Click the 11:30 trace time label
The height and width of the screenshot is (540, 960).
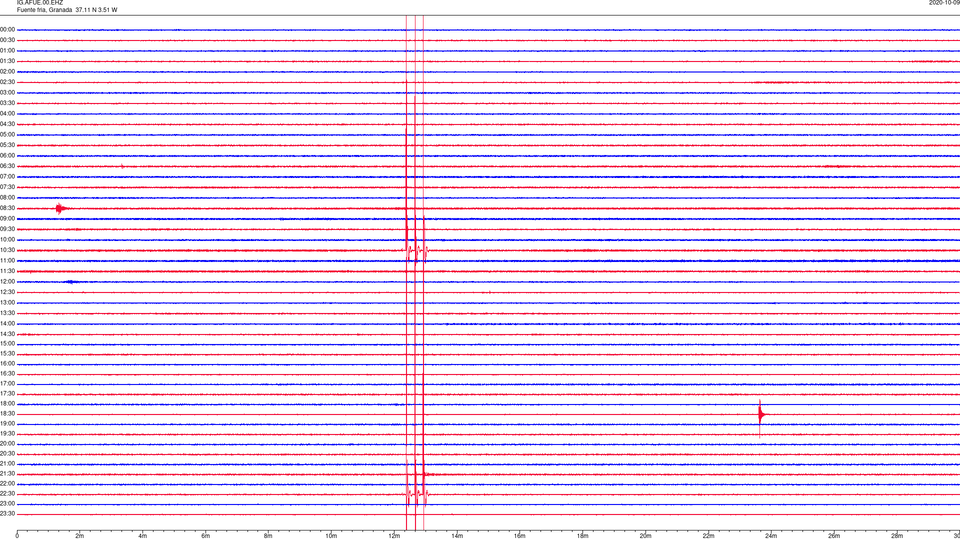[7, 271]
